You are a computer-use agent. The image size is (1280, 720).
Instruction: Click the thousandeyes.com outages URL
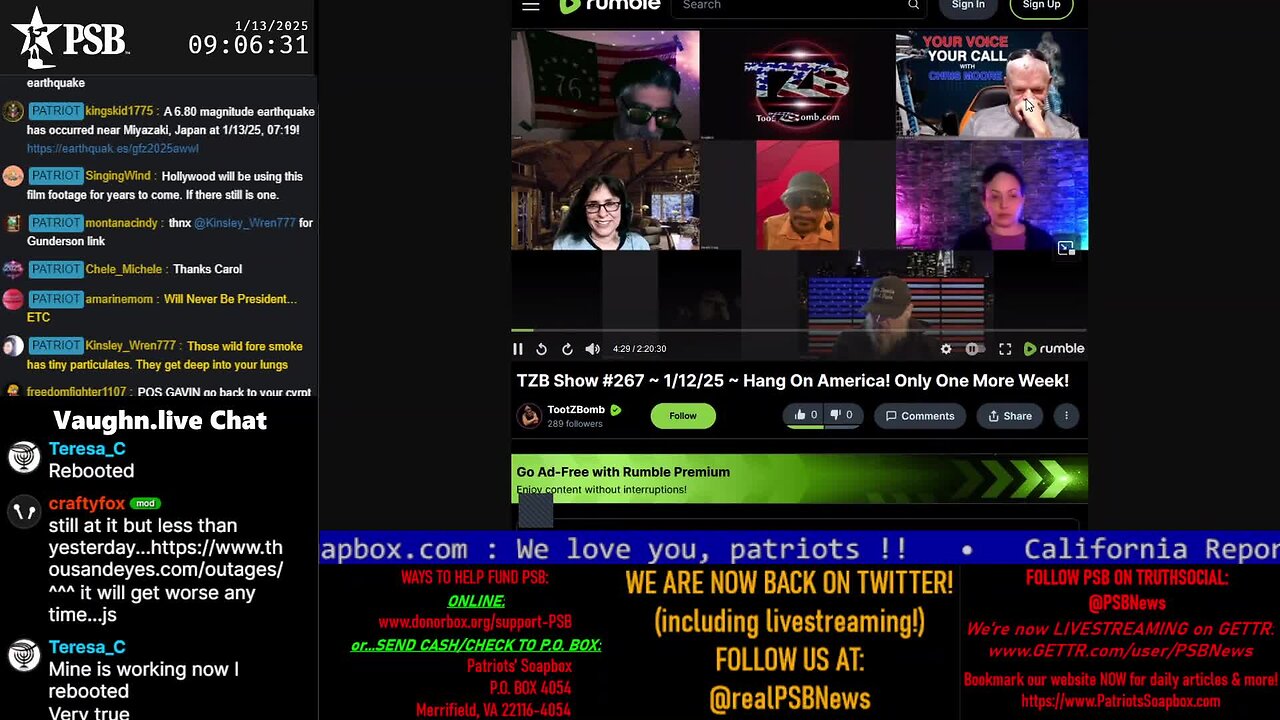tap(165, 559)
